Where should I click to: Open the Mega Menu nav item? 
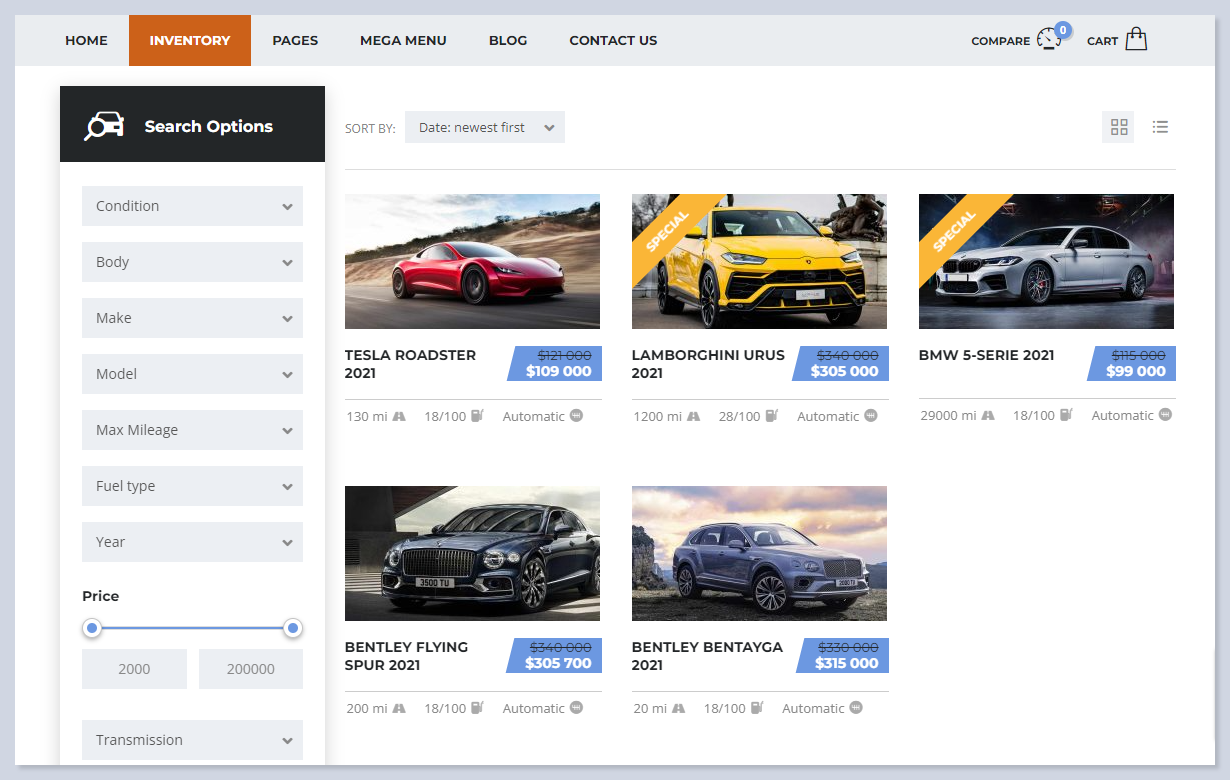coord(403,41)
